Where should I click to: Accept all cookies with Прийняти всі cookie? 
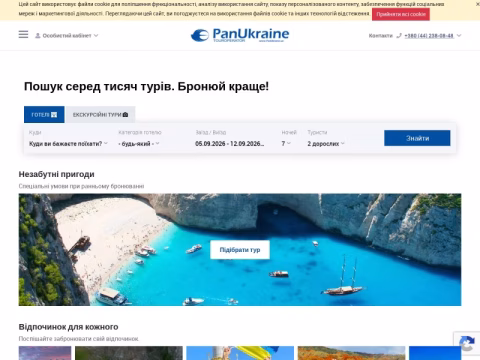tap(401, 14)
